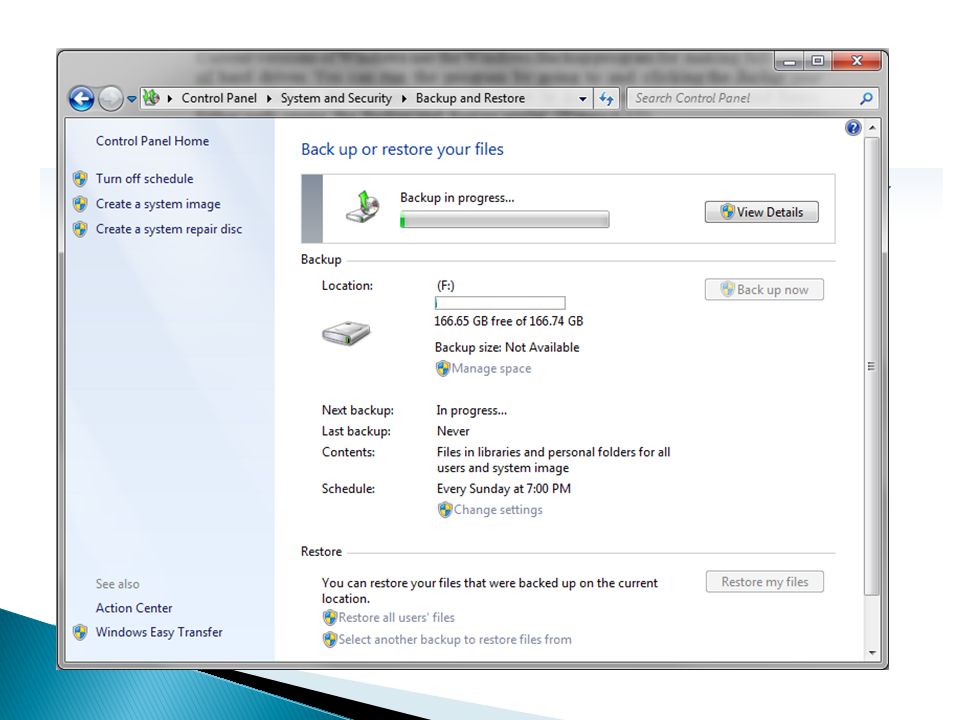
Task: Open the address bar history dropdown
Action: [582, 99]
